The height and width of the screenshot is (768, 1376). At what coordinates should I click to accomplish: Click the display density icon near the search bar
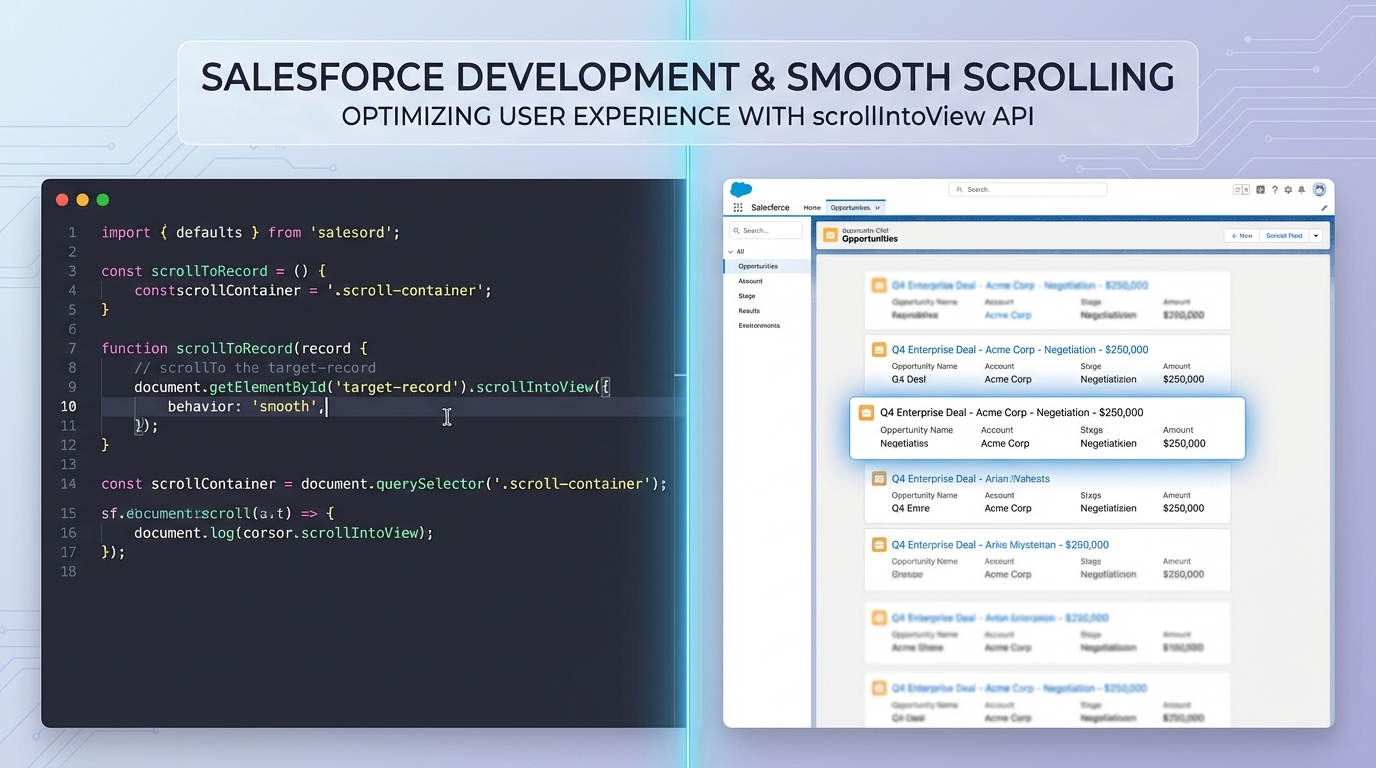click(x=1241, y=189)
